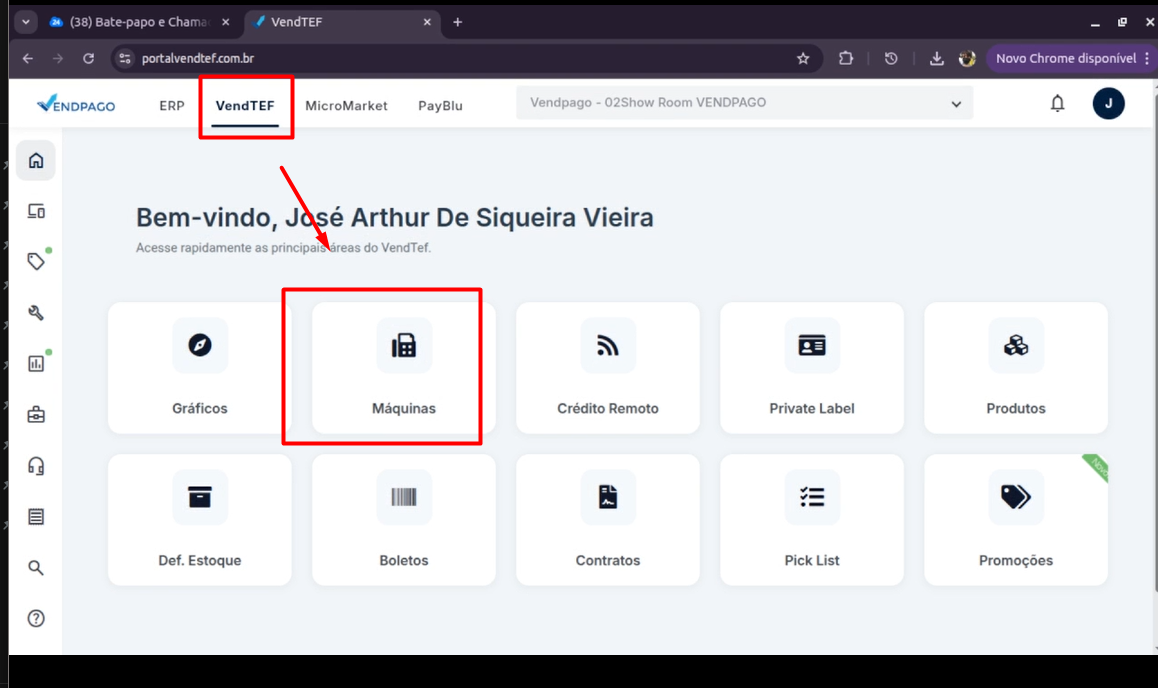Click the address bar URL portalvendtef.com.br
Screen dimensions: 1158x688
coord(198,58)
